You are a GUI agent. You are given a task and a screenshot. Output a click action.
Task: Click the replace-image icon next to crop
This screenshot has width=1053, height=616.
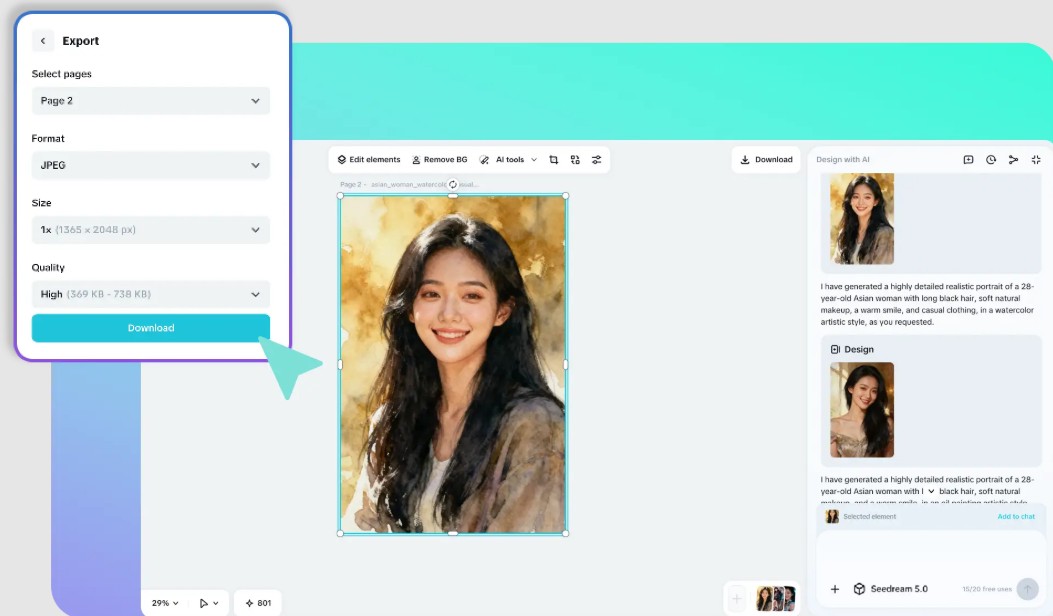click(x=575, y=160)
